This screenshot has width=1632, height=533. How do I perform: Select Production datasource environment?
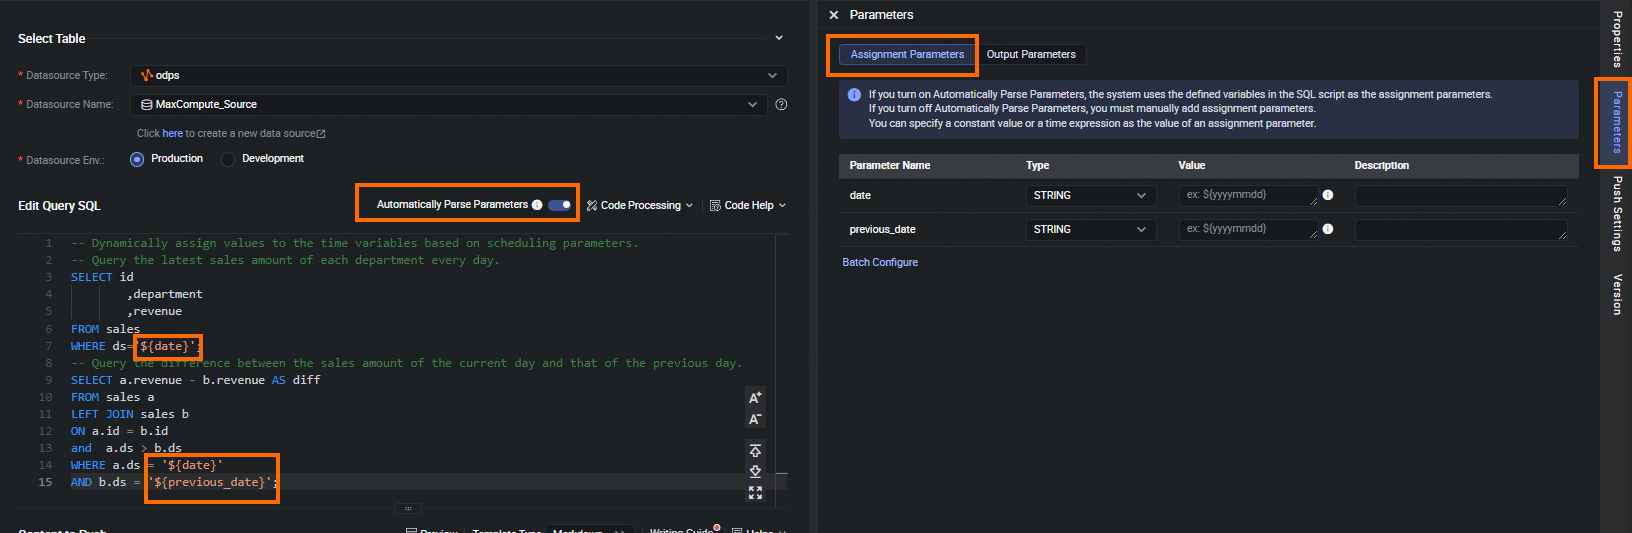pos(137,159)
